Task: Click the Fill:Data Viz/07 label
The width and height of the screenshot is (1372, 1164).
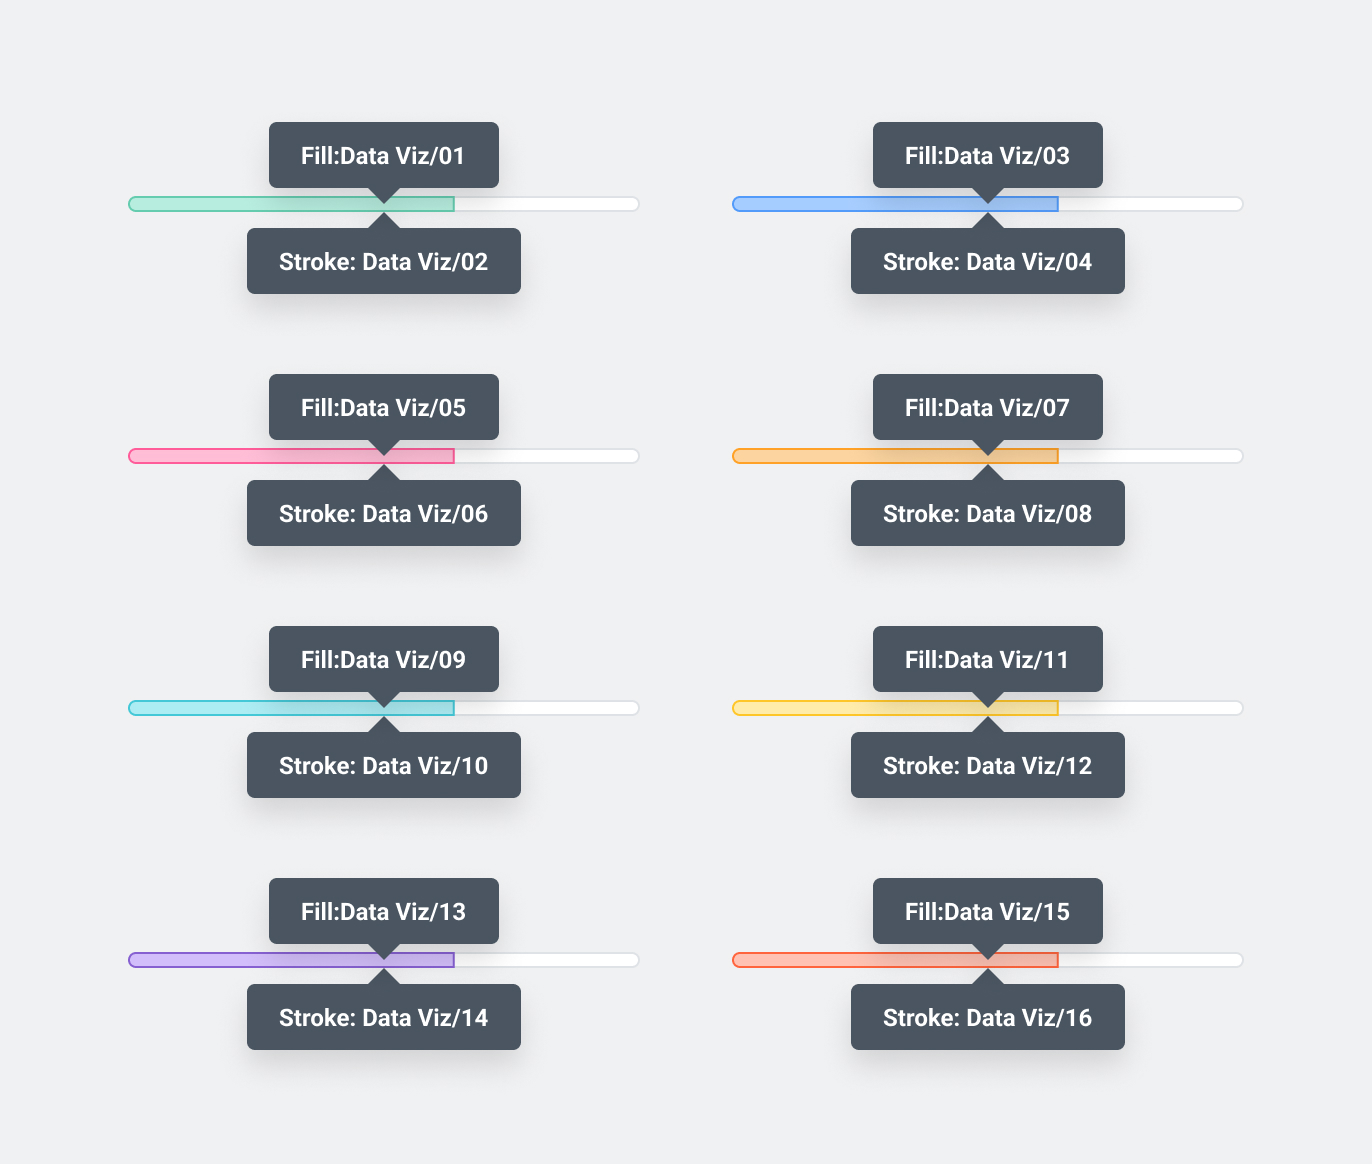Action: click(x=987, y=407)
